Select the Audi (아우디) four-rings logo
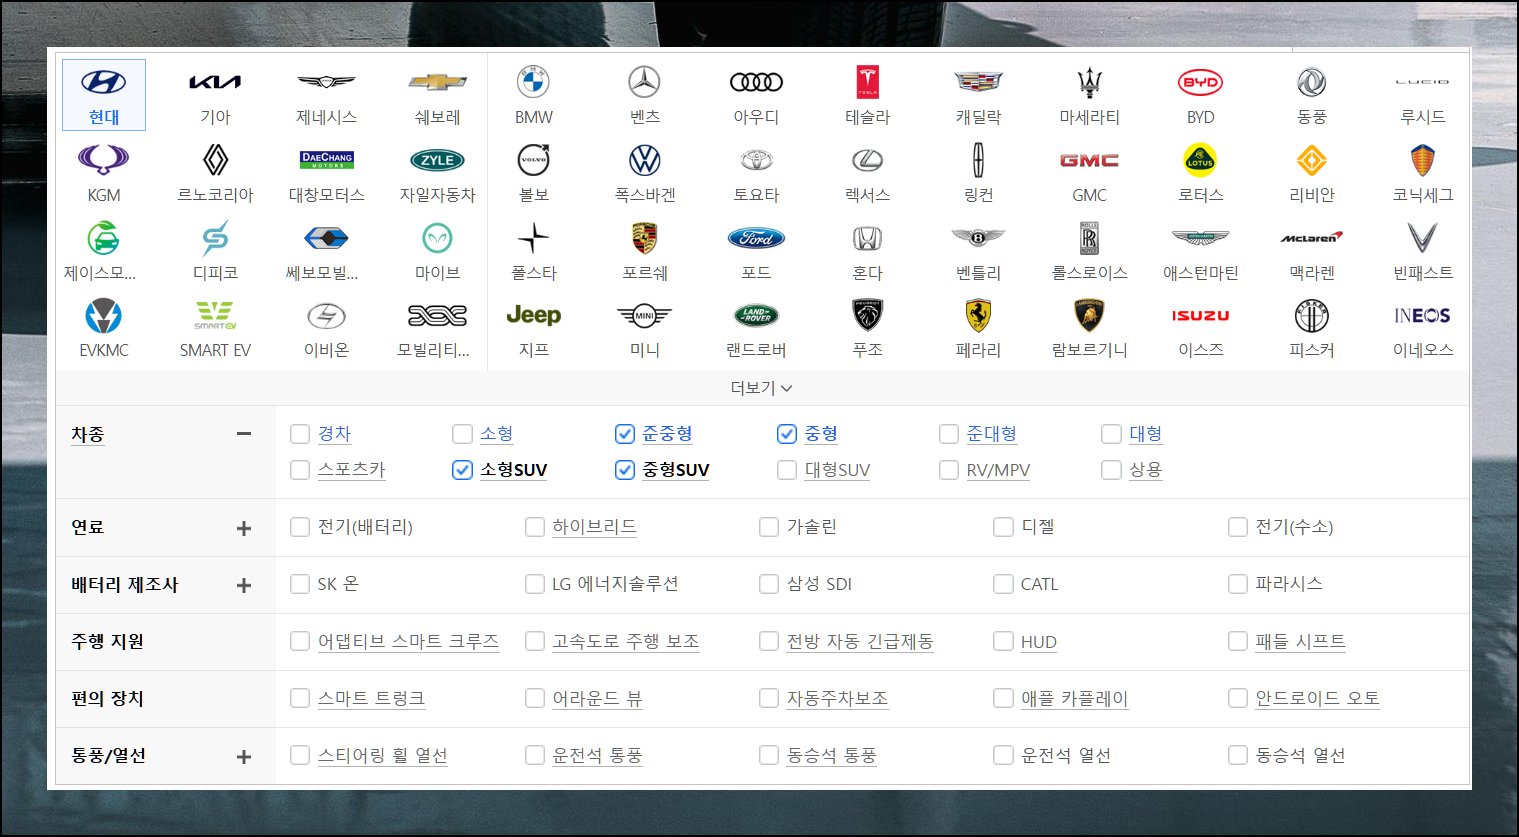This screenshot has width=1519, height=837. pyautogui.click(x=756, y=82)
